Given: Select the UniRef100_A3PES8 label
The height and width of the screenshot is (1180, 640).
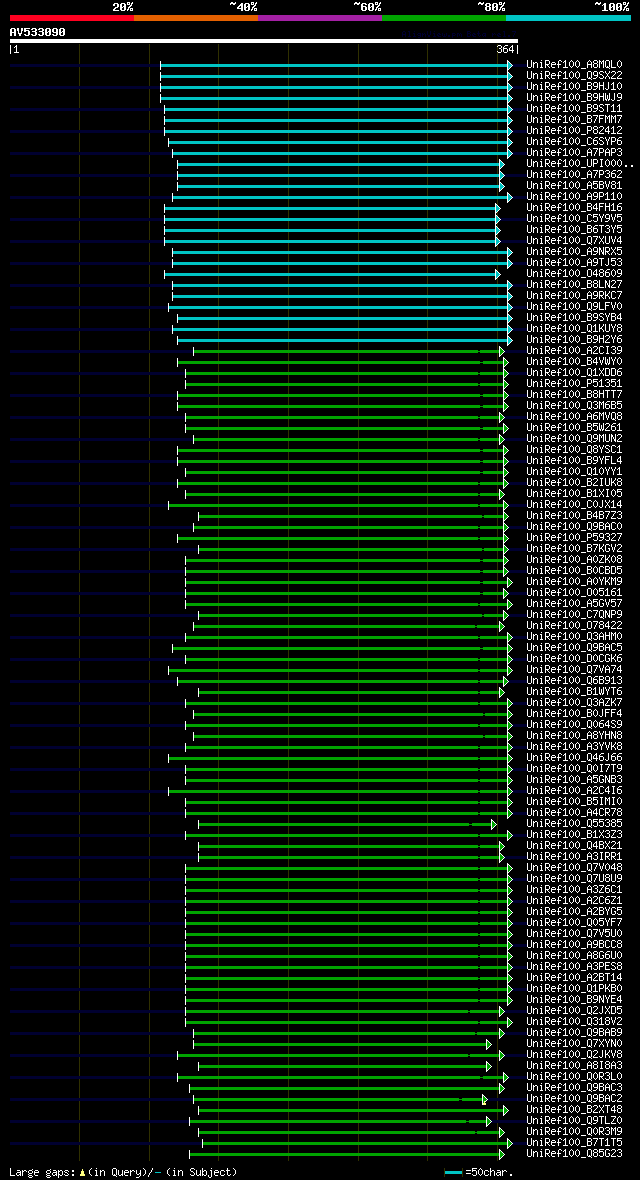Looking at the screenshot, I should pos(574,966).
